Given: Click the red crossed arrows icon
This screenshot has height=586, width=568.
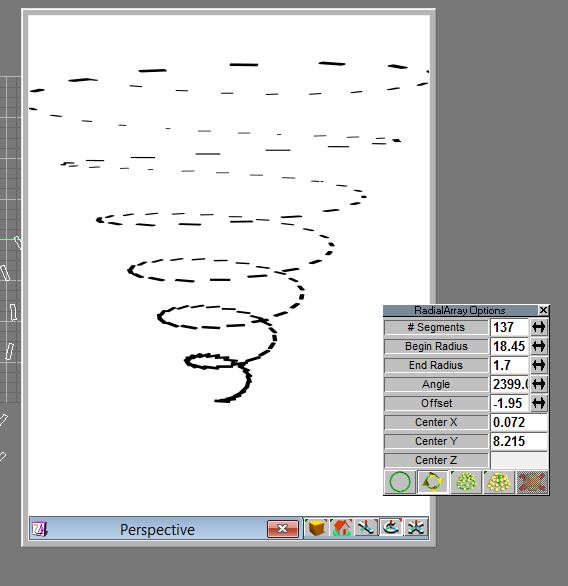Looking at the screenshot, I should click(x=532, y=482).
